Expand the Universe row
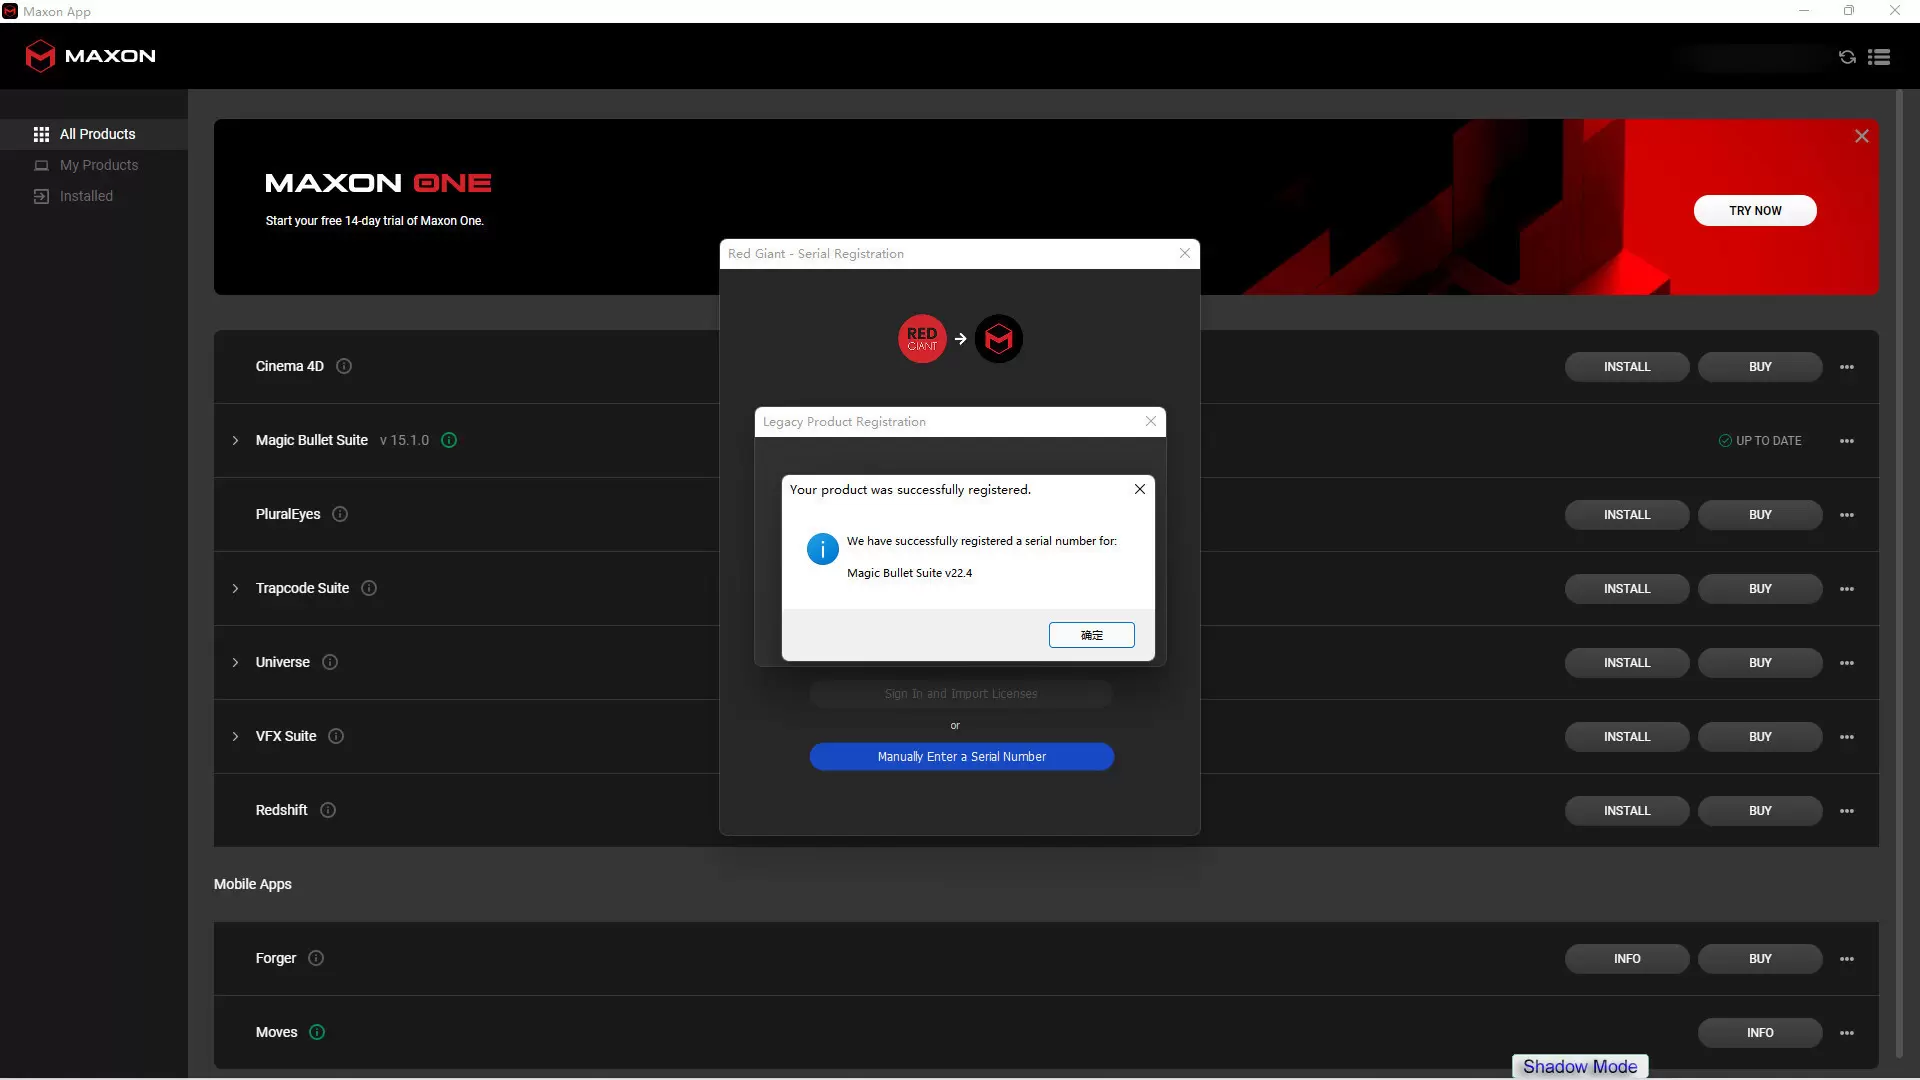This screenshot has height=1080, width=1920. tap(235, 662)
